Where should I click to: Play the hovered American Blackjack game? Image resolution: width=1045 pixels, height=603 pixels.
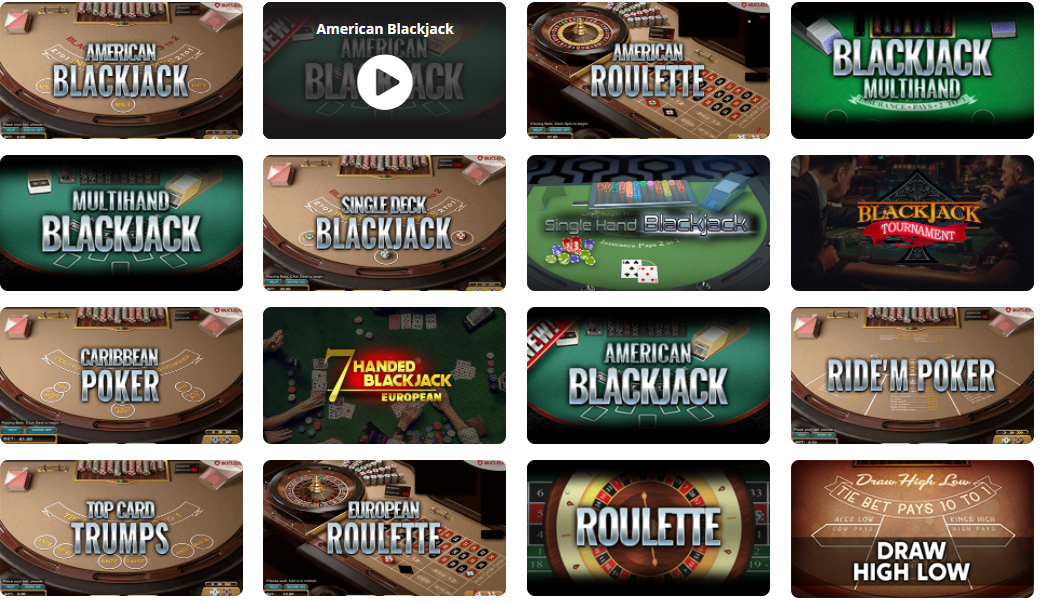coord(385,82)
